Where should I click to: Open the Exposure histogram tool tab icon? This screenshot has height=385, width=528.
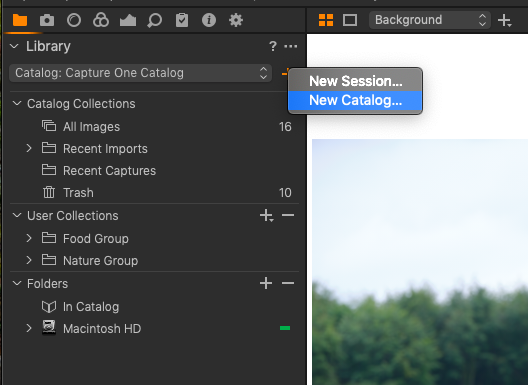(x=128, y=21)
